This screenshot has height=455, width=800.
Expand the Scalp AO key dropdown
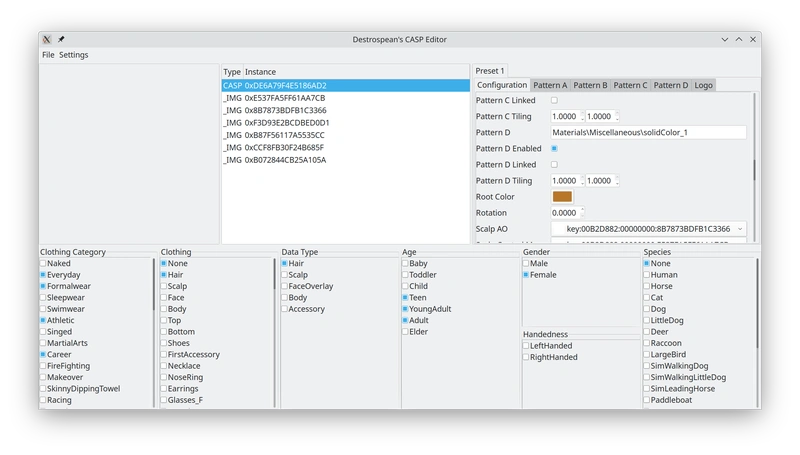click(x=740, y=229)
